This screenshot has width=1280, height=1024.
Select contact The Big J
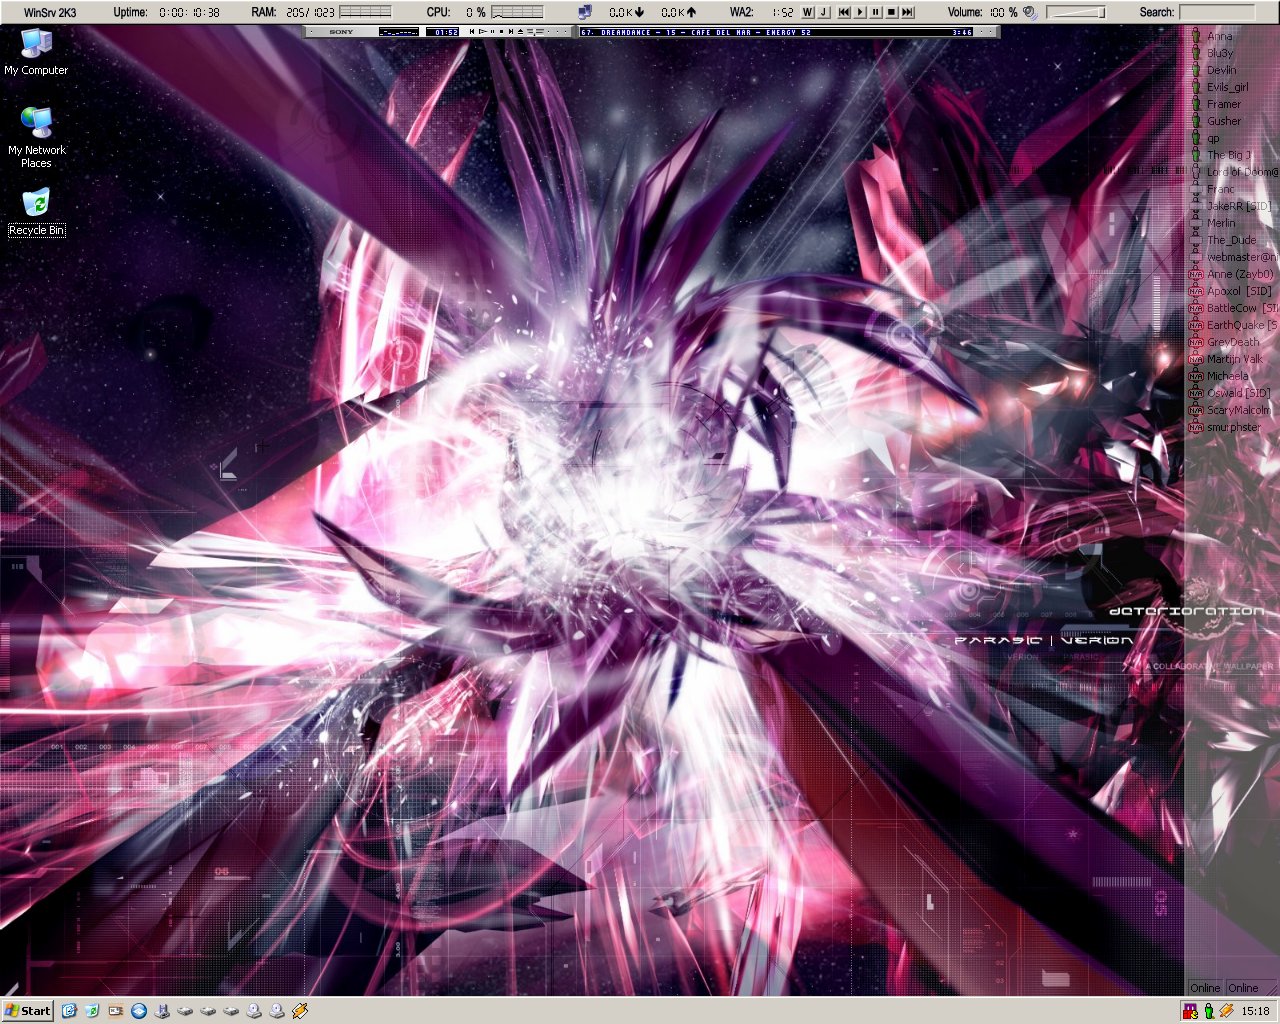point(1228,155)
